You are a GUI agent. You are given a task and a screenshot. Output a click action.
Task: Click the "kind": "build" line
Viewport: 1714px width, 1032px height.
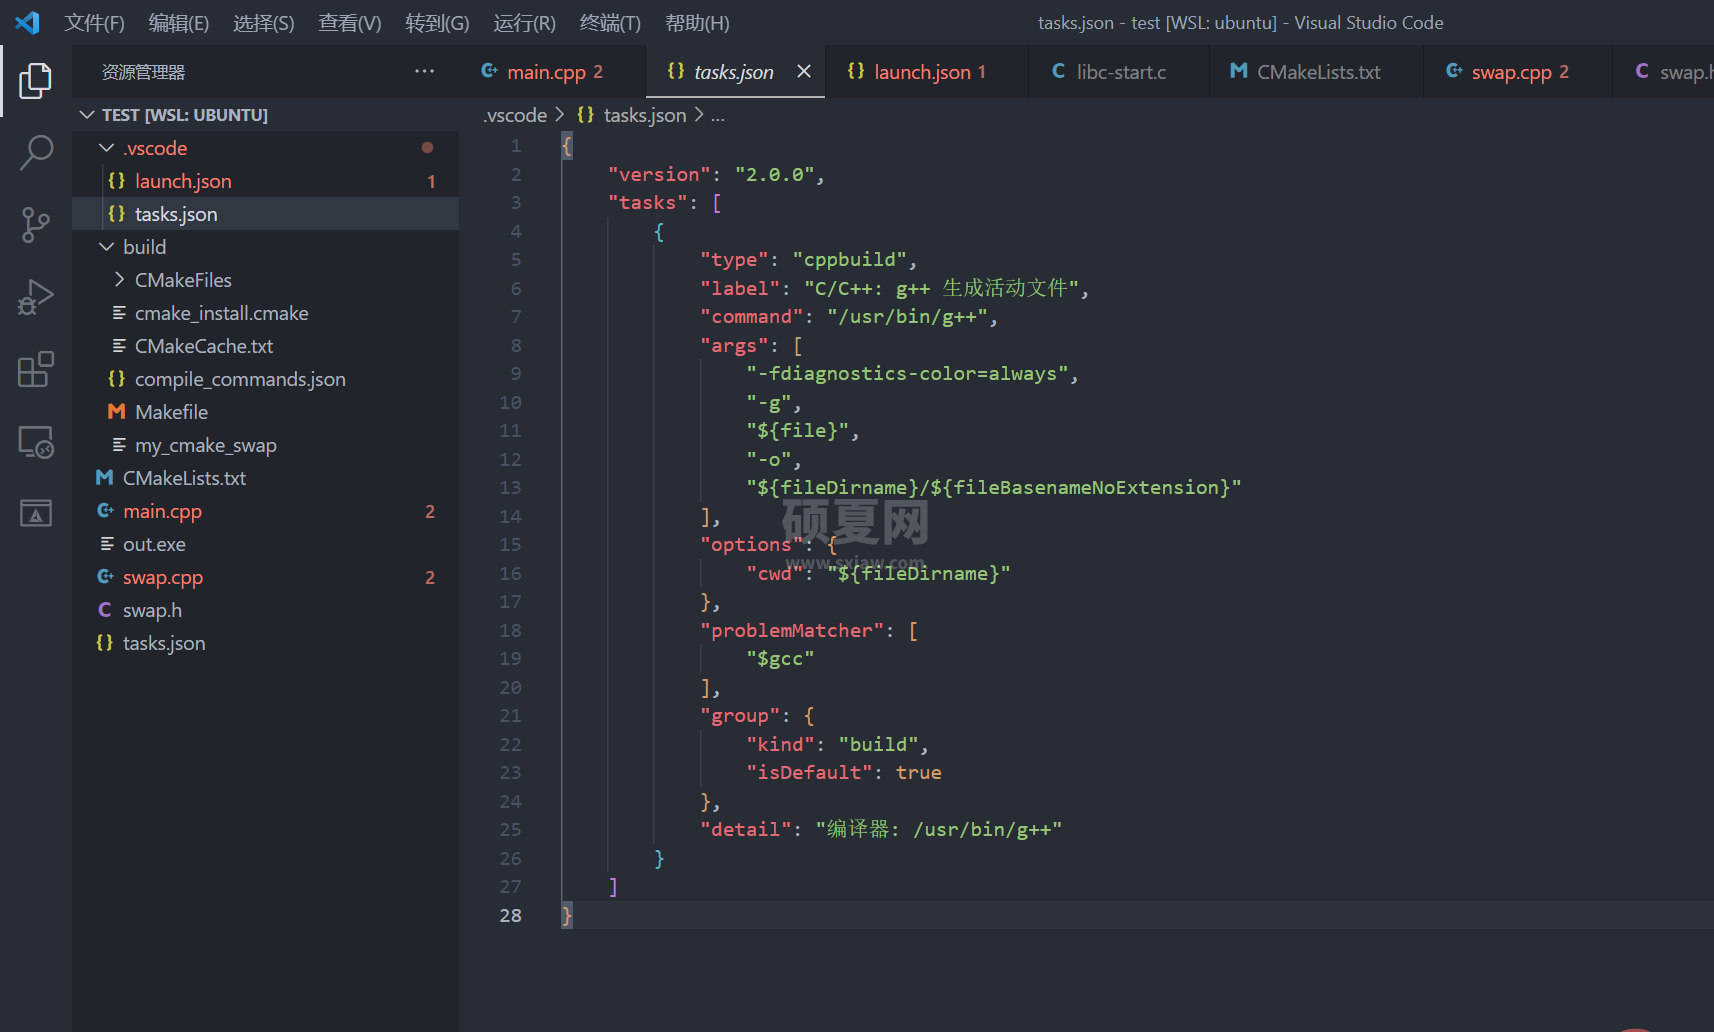coord(837,744)
